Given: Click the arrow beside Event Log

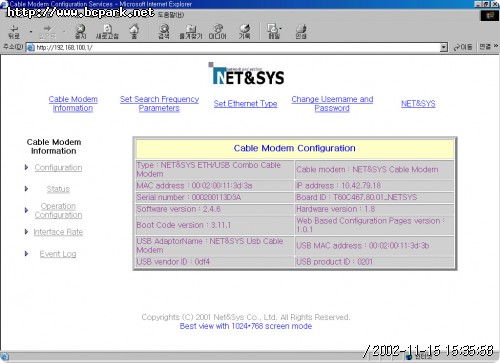Looking at the screenshot, I should [27, 254].
